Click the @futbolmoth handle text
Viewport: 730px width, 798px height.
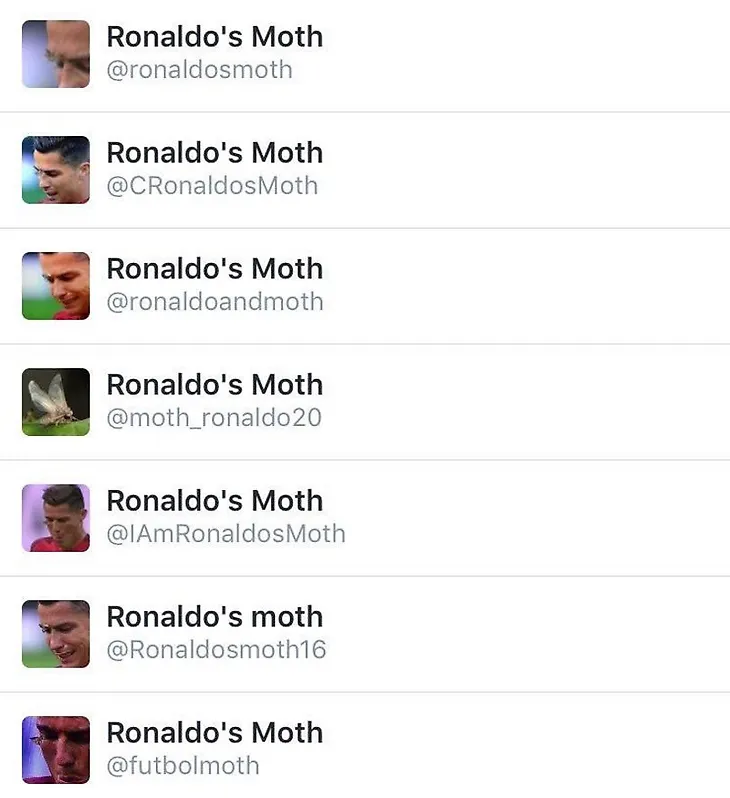pos(183,766)
